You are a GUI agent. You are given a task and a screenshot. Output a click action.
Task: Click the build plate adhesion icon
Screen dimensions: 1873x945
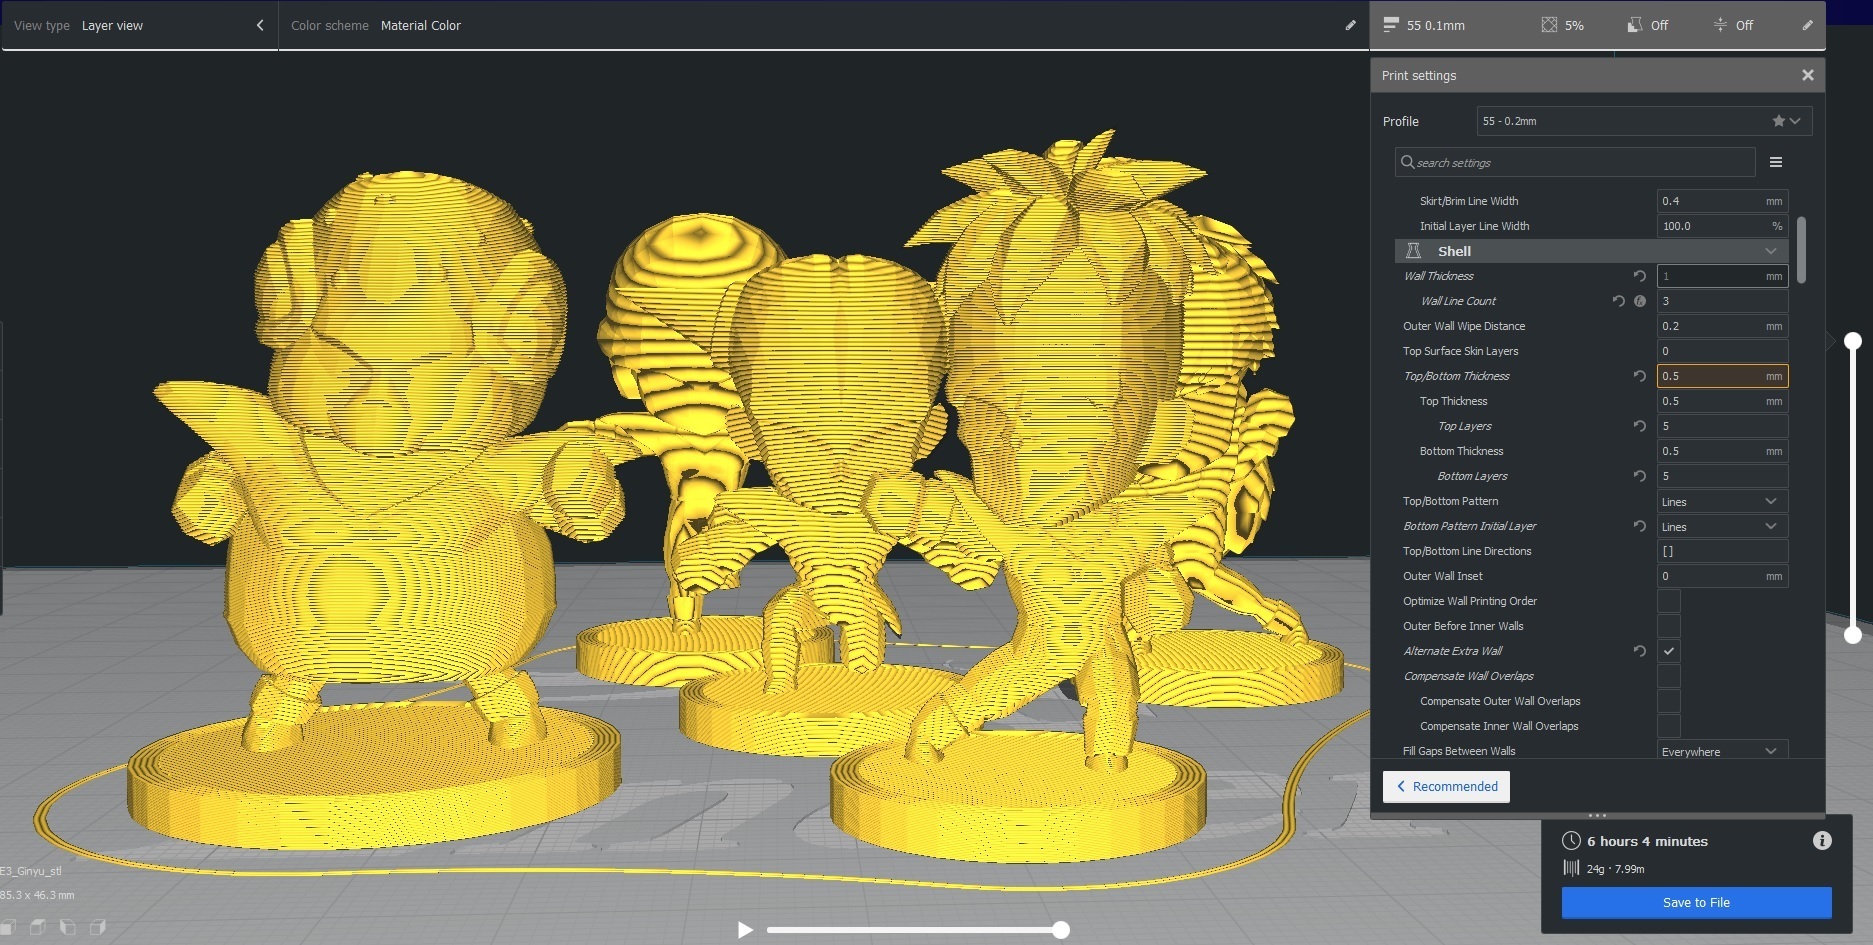tap(1720, 24)
